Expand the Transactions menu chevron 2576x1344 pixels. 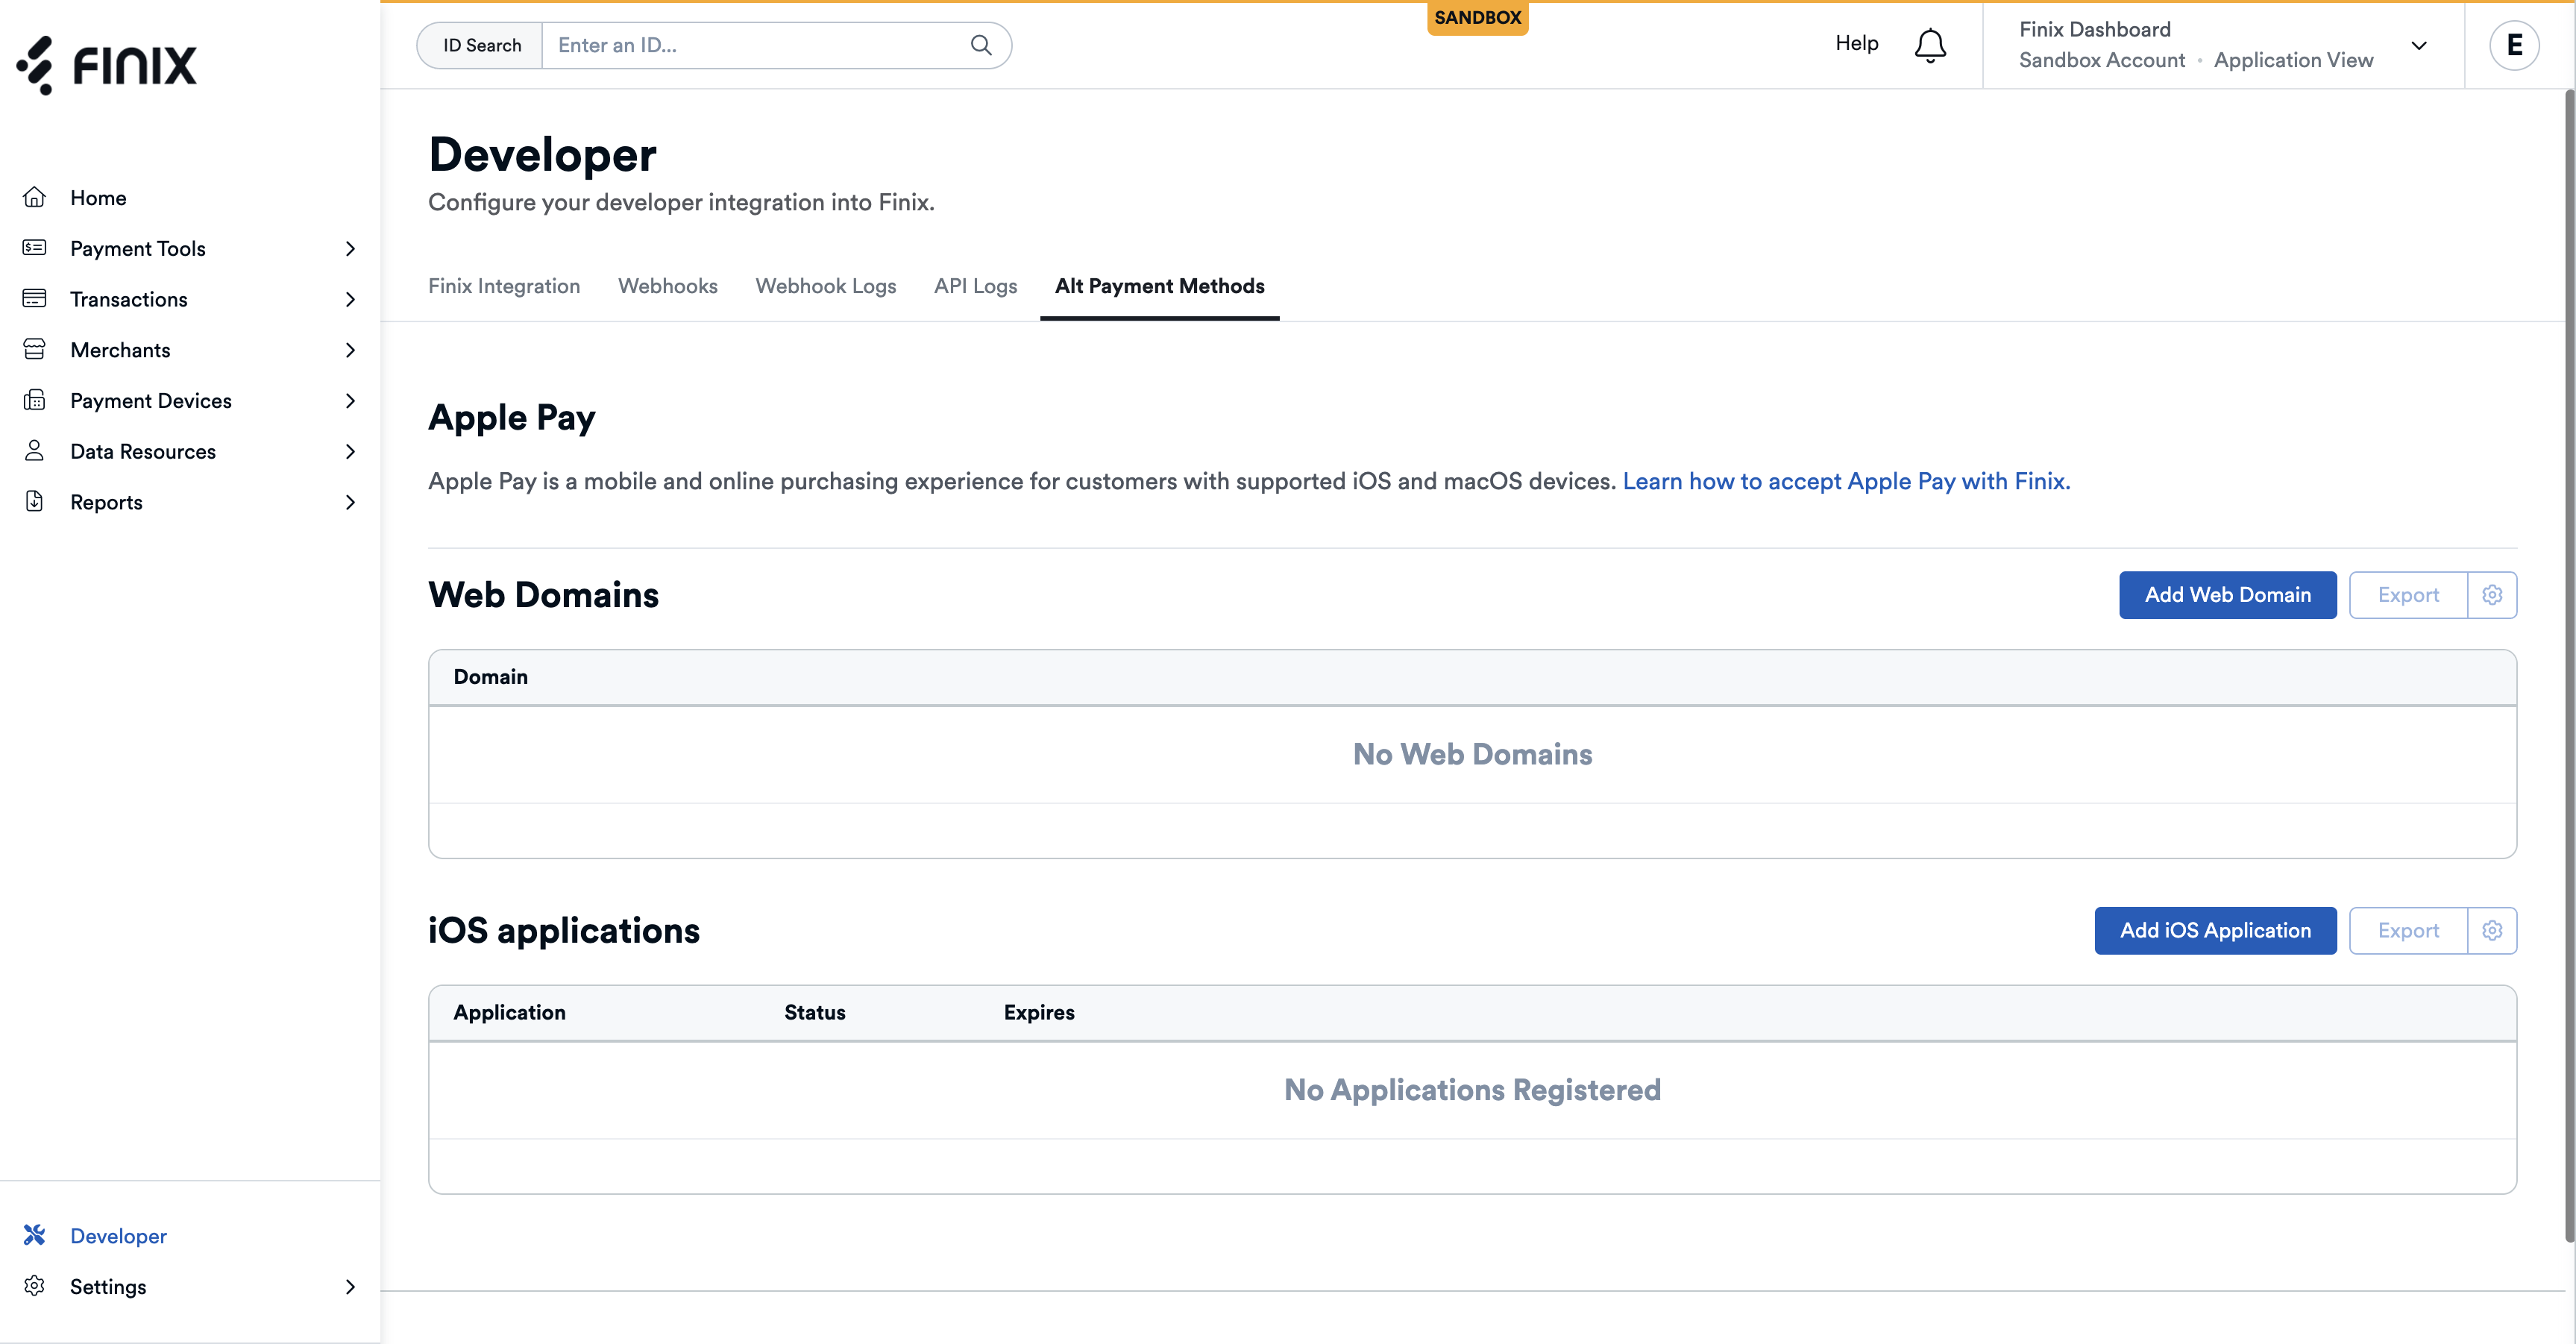(x=350, y=299)
